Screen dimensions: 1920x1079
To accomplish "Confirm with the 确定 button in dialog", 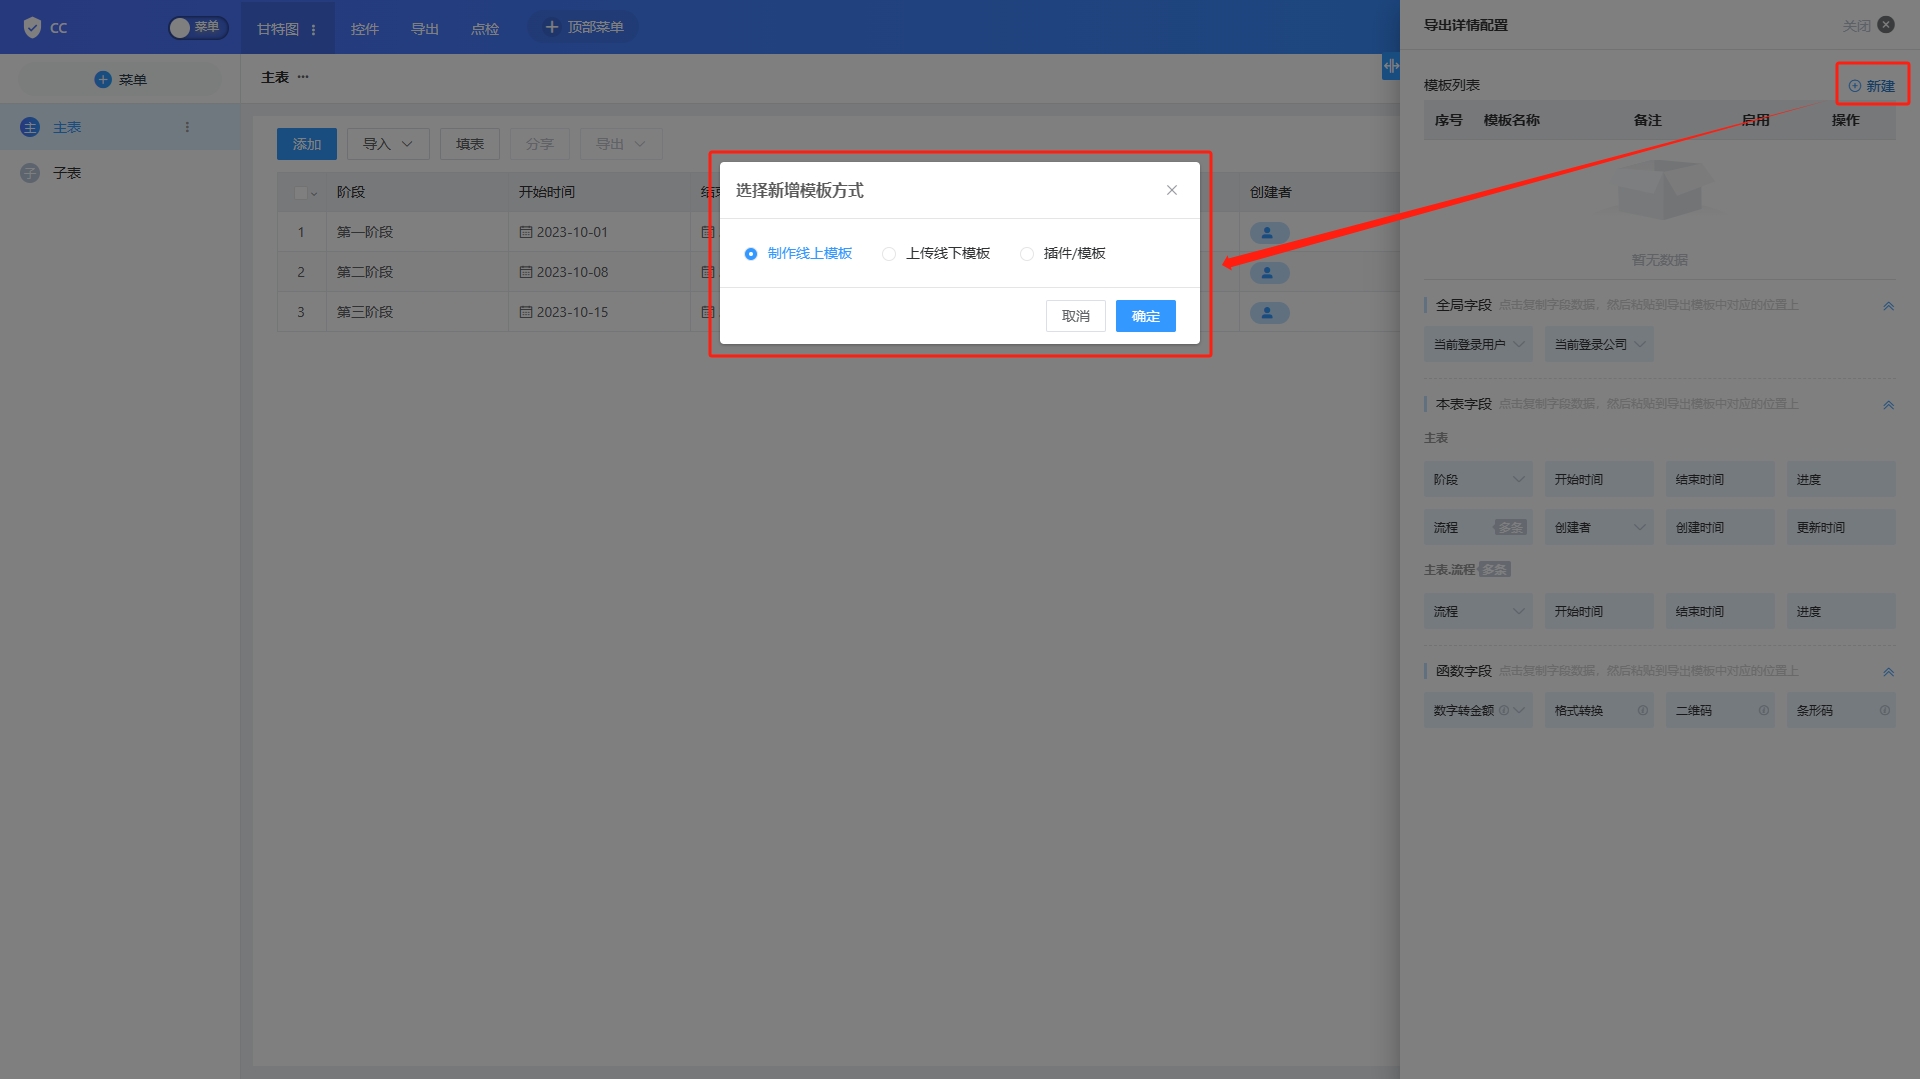I will click(x=1145, y=316).
